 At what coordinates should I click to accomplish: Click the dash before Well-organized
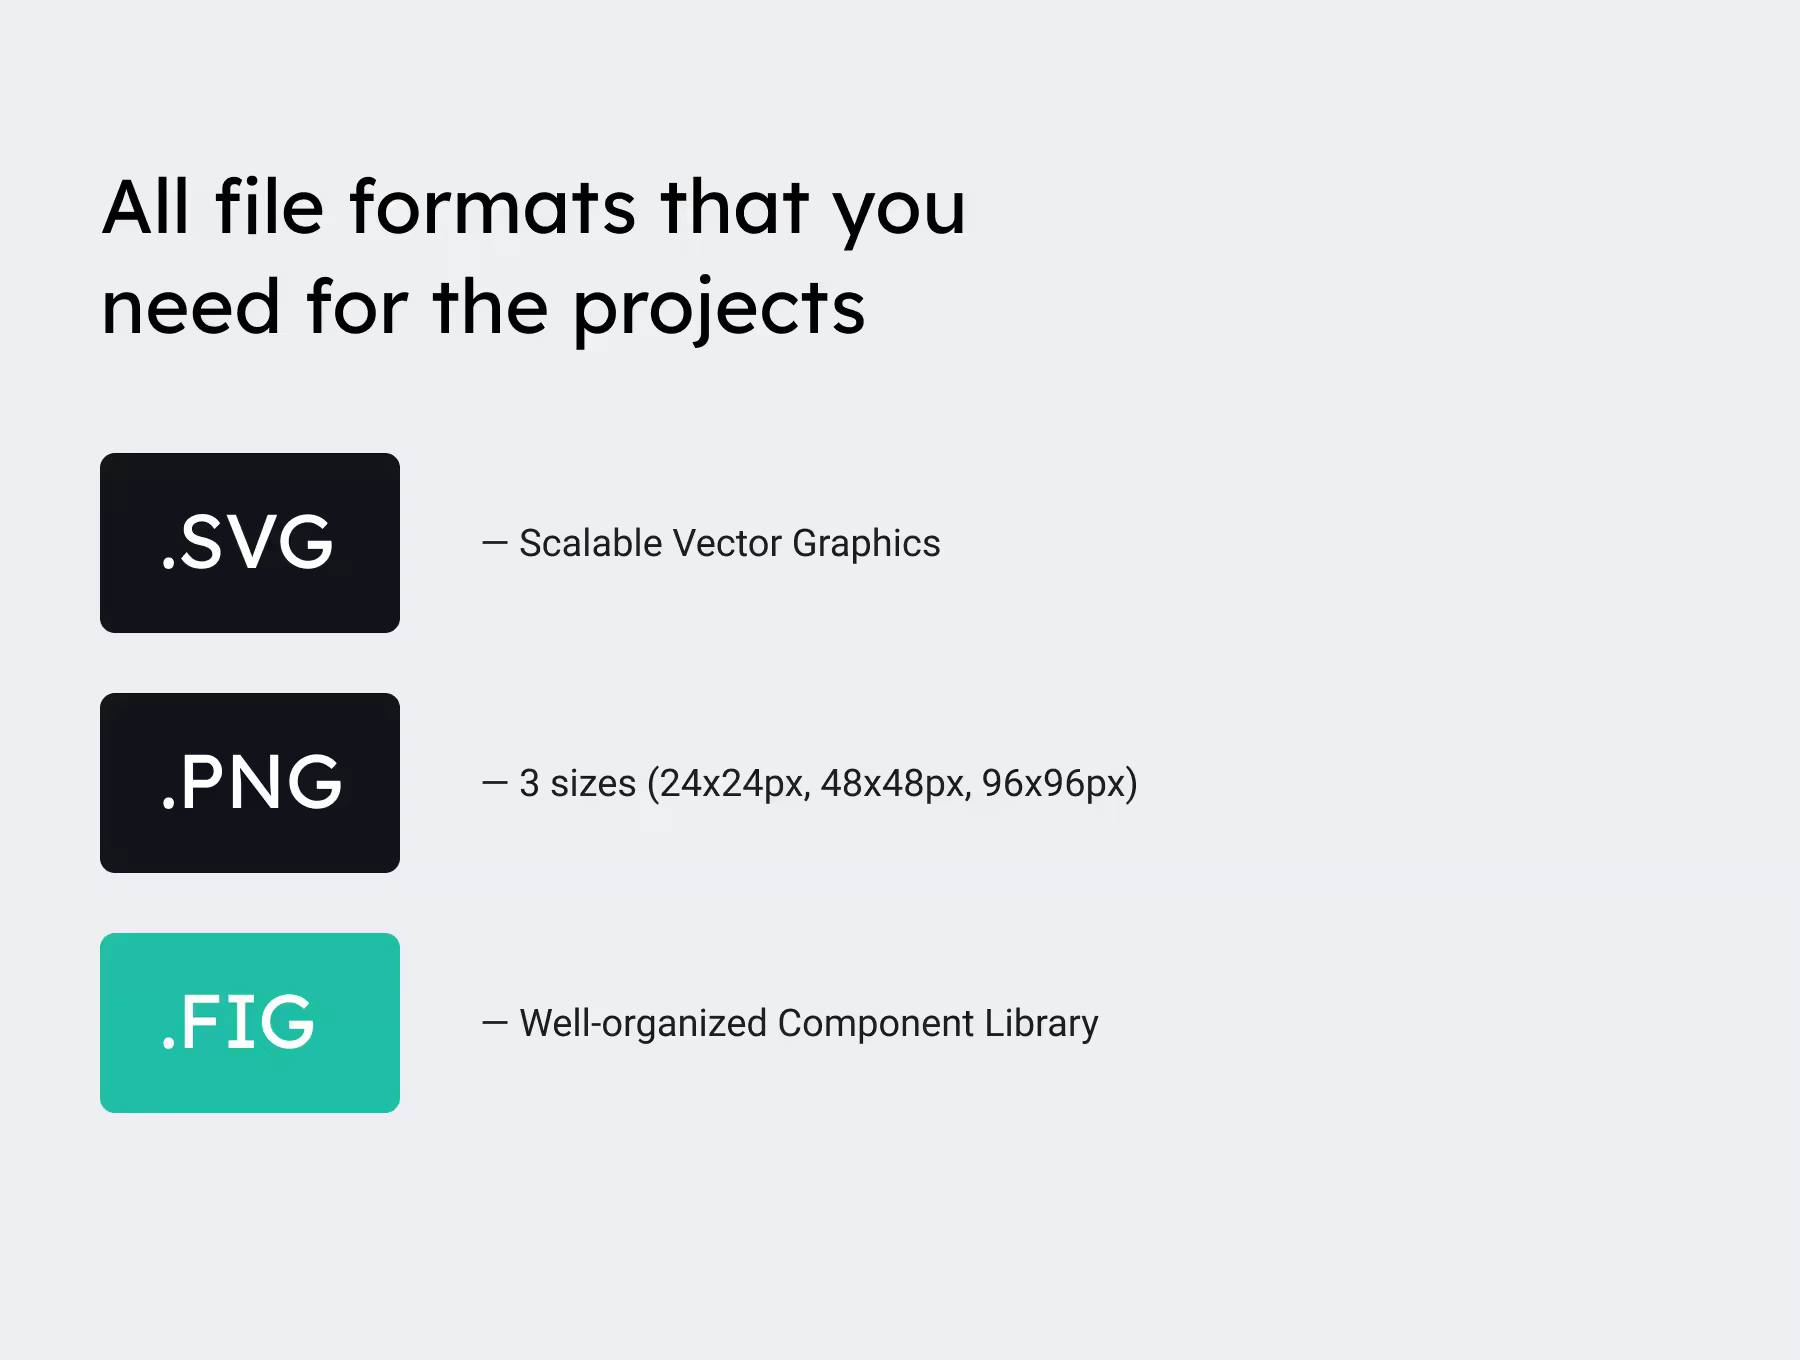(x=495, y=1023)
